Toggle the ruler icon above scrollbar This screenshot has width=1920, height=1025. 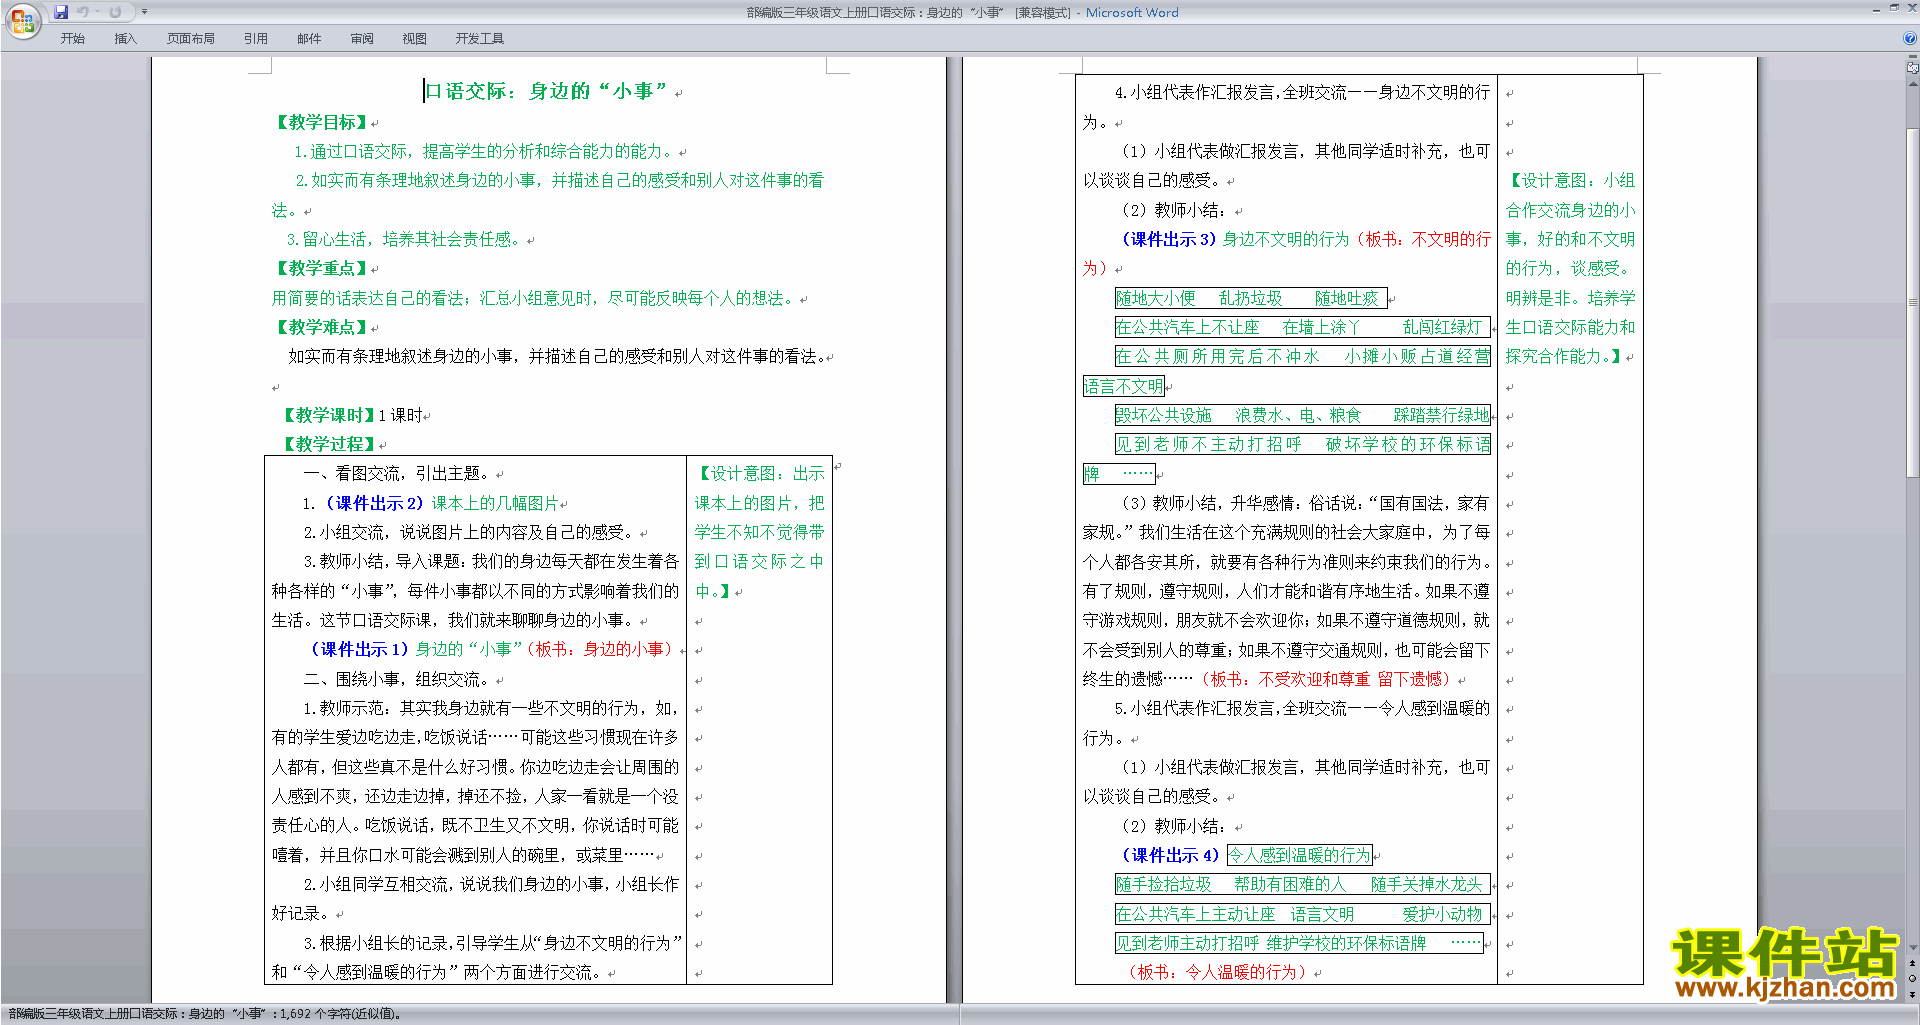click(1913, 69)
